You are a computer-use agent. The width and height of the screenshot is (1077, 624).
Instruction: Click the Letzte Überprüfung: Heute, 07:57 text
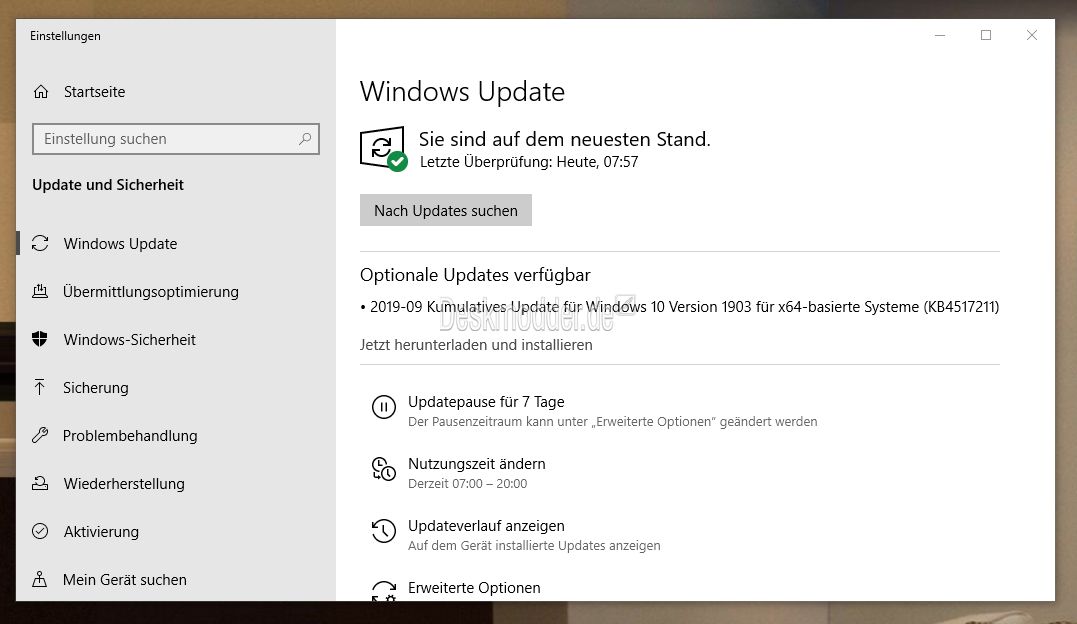529,162
